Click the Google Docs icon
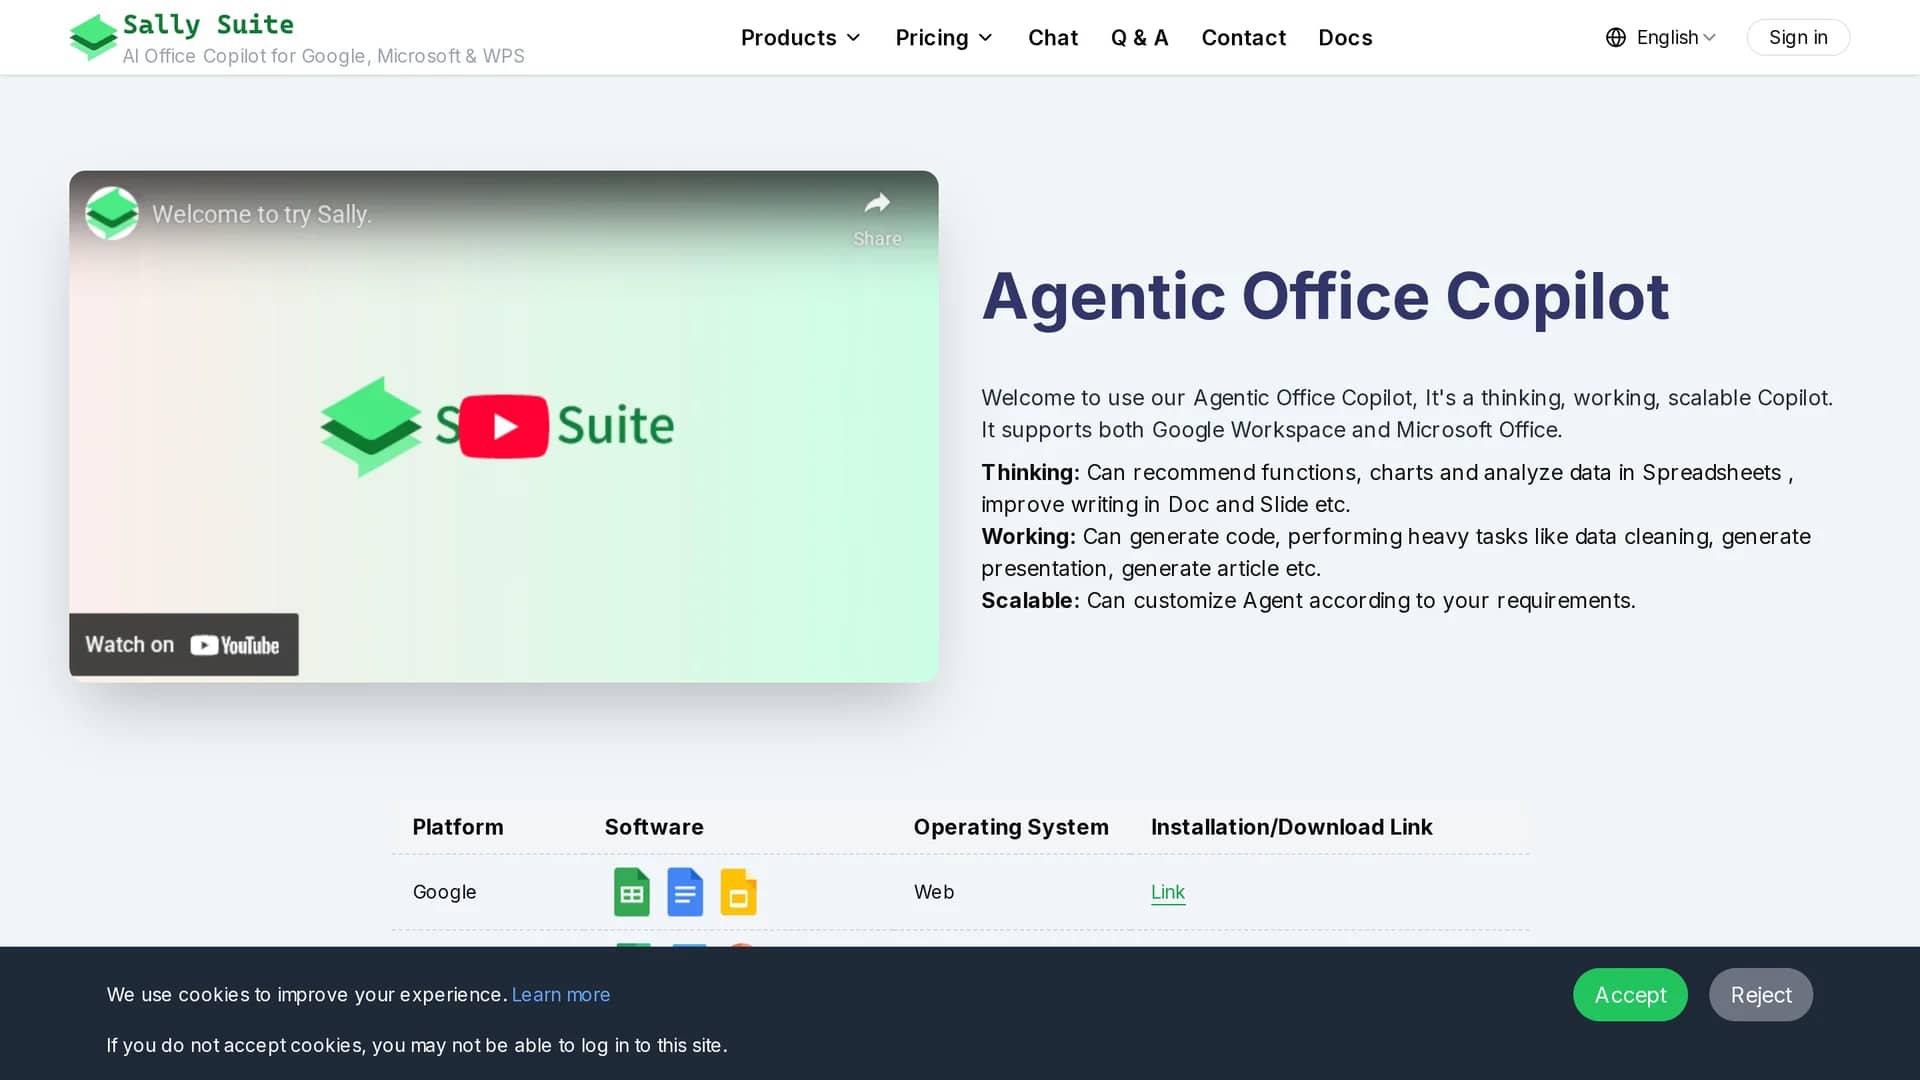Screen dimensions: 1920x1080 coord(685,892)
